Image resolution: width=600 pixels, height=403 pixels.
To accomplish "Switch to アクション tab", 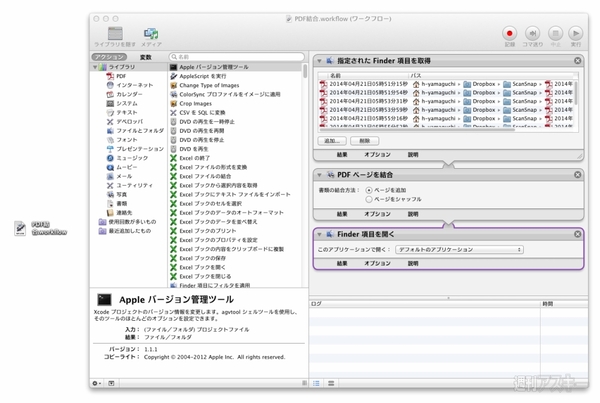I will (109, 57).
